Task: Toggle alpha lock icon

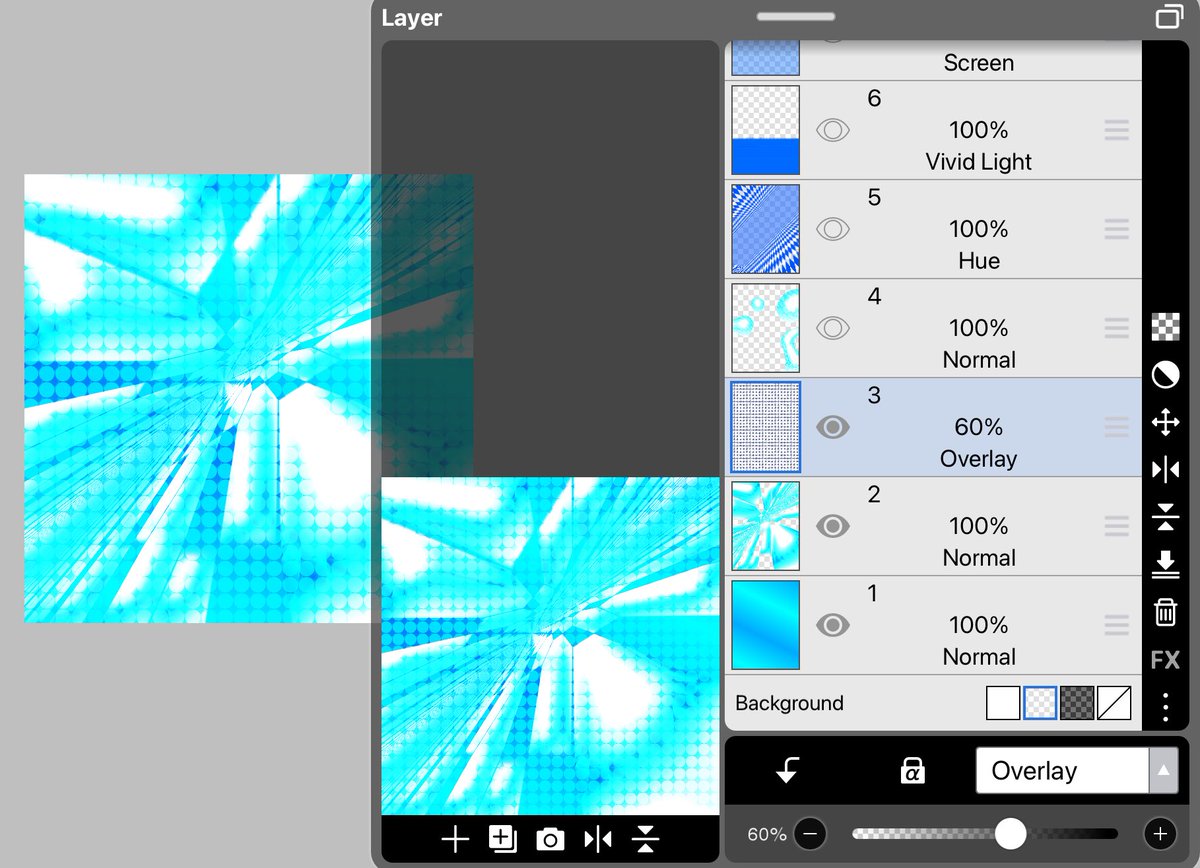Action: click(x=912, y=770)
